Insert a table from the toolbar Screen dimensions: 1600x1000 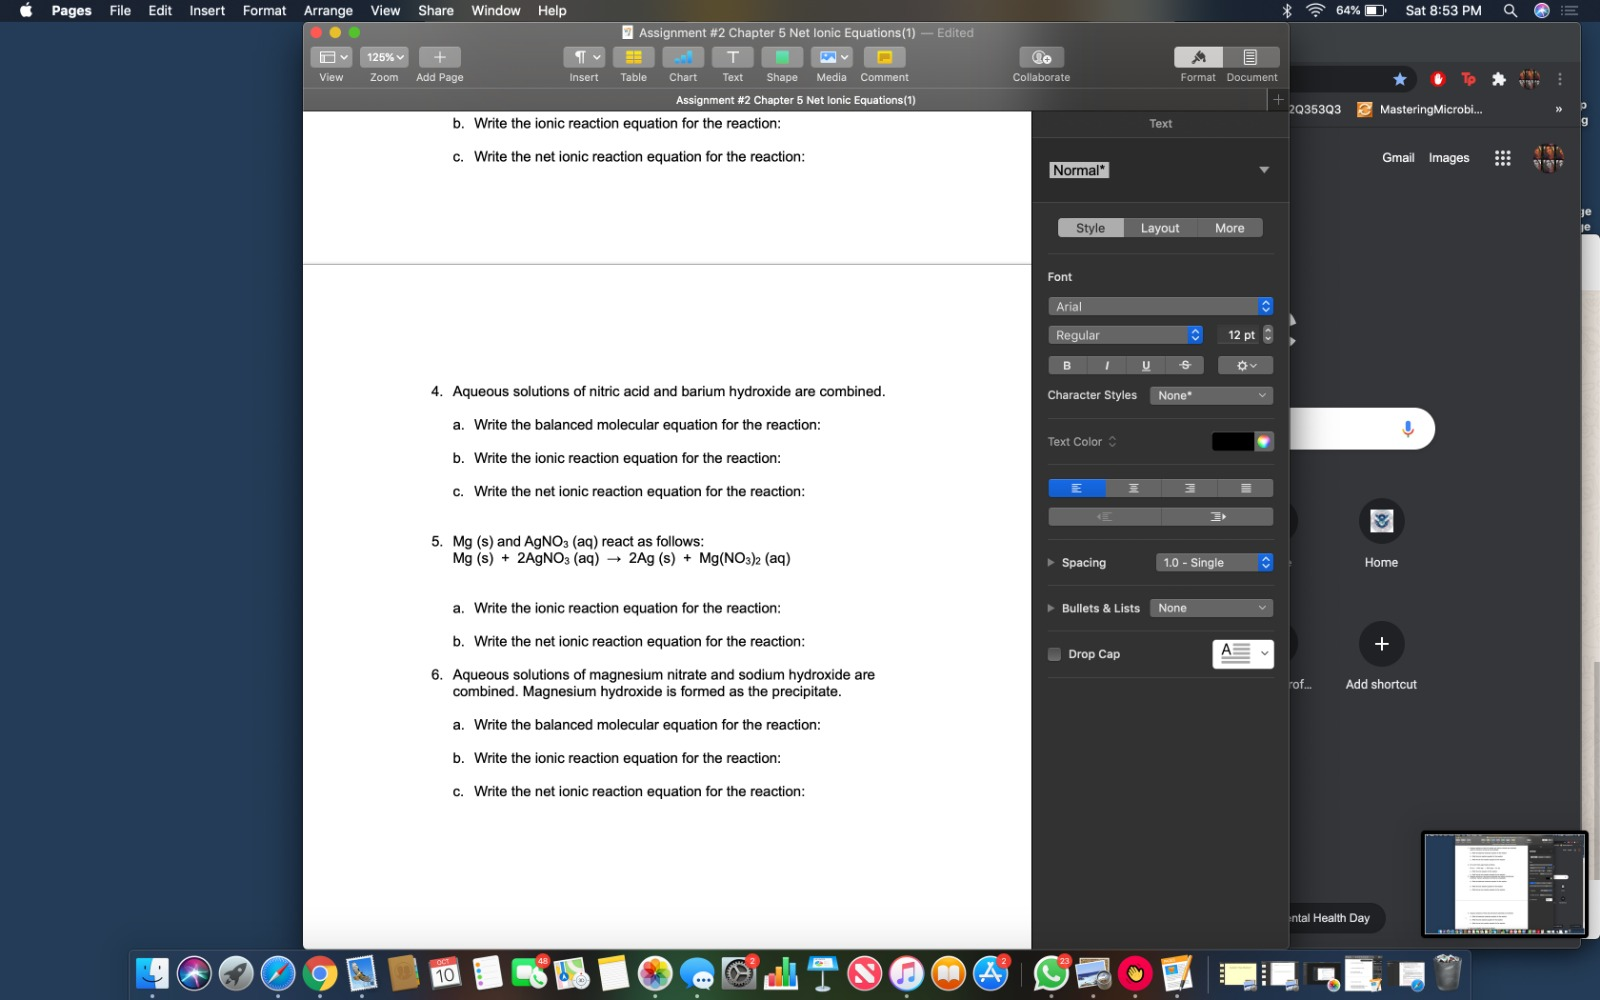point(633,57)
